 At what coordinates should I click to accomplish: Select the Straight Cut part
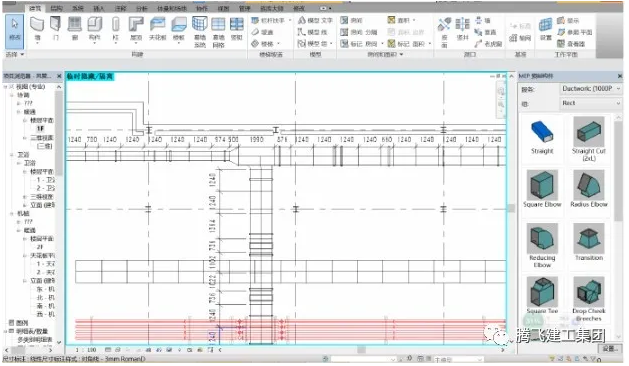coord(588,139)
